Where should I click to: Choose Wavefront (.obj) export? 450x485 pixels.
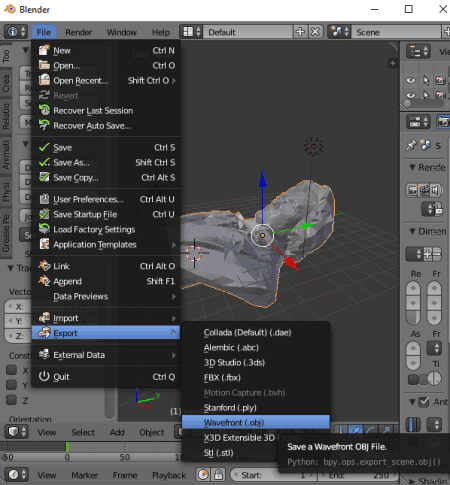click(x=256, y=422)
